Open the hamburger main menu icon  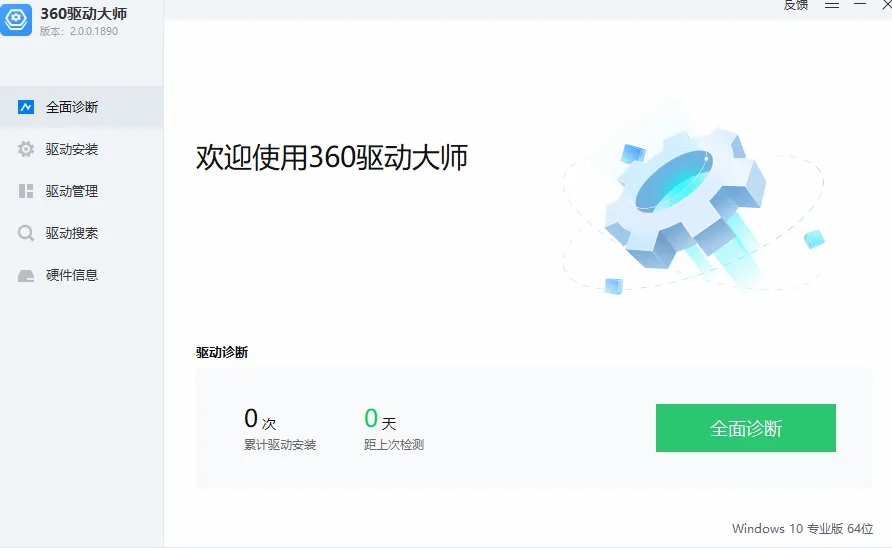832,5
